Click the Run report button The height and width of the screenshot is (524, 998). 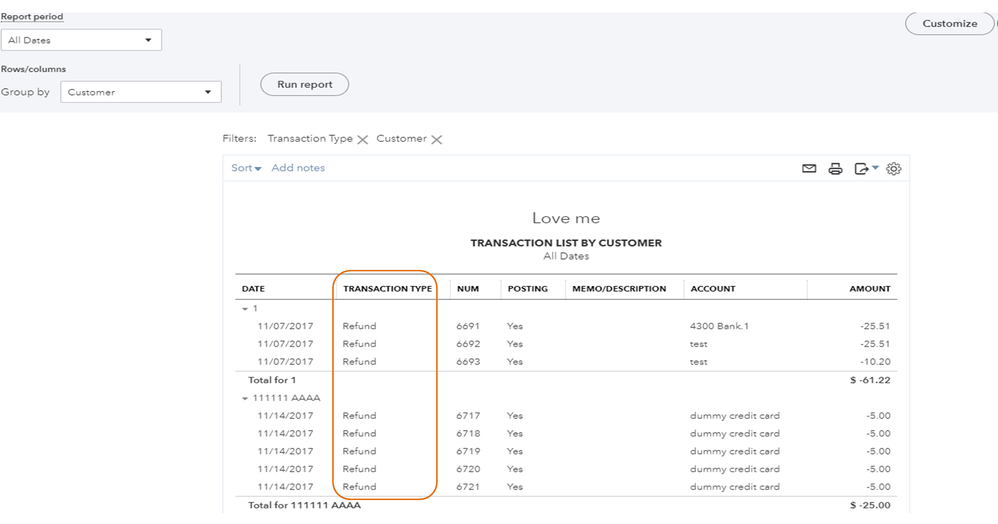tap(305, 85)
